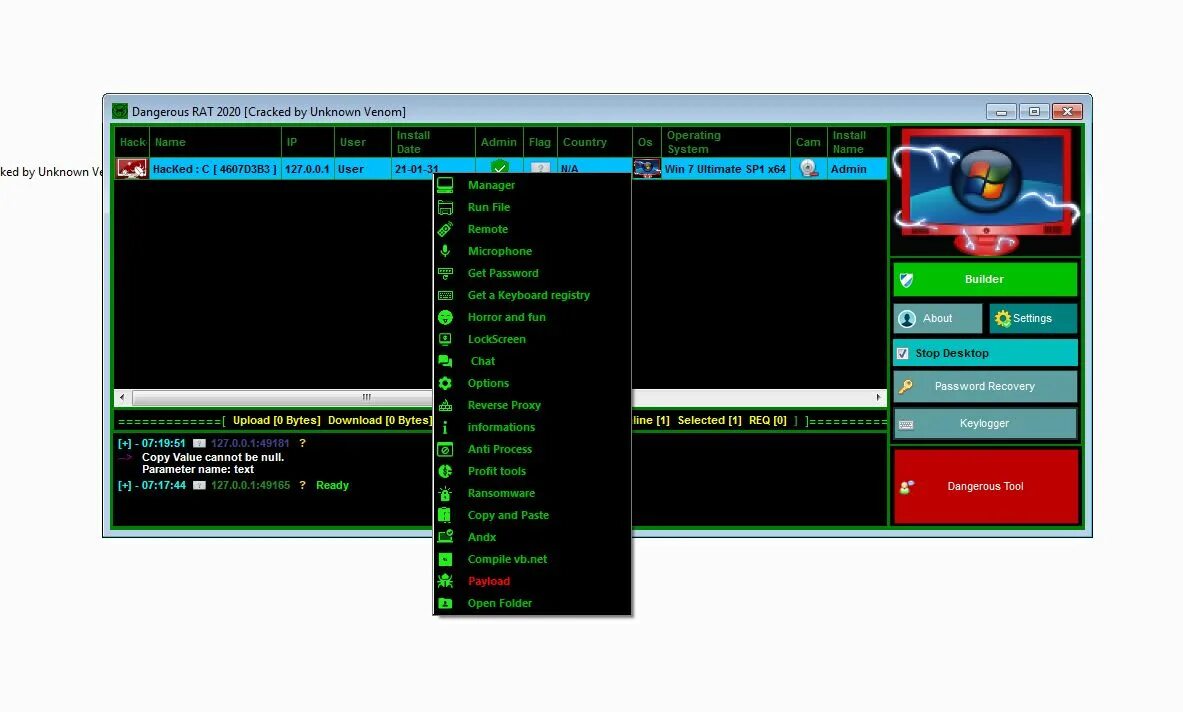1183x712 pixels.
Task: Click the red hack icon in client row
Action: pyautogui.click(x=131, y=169)
